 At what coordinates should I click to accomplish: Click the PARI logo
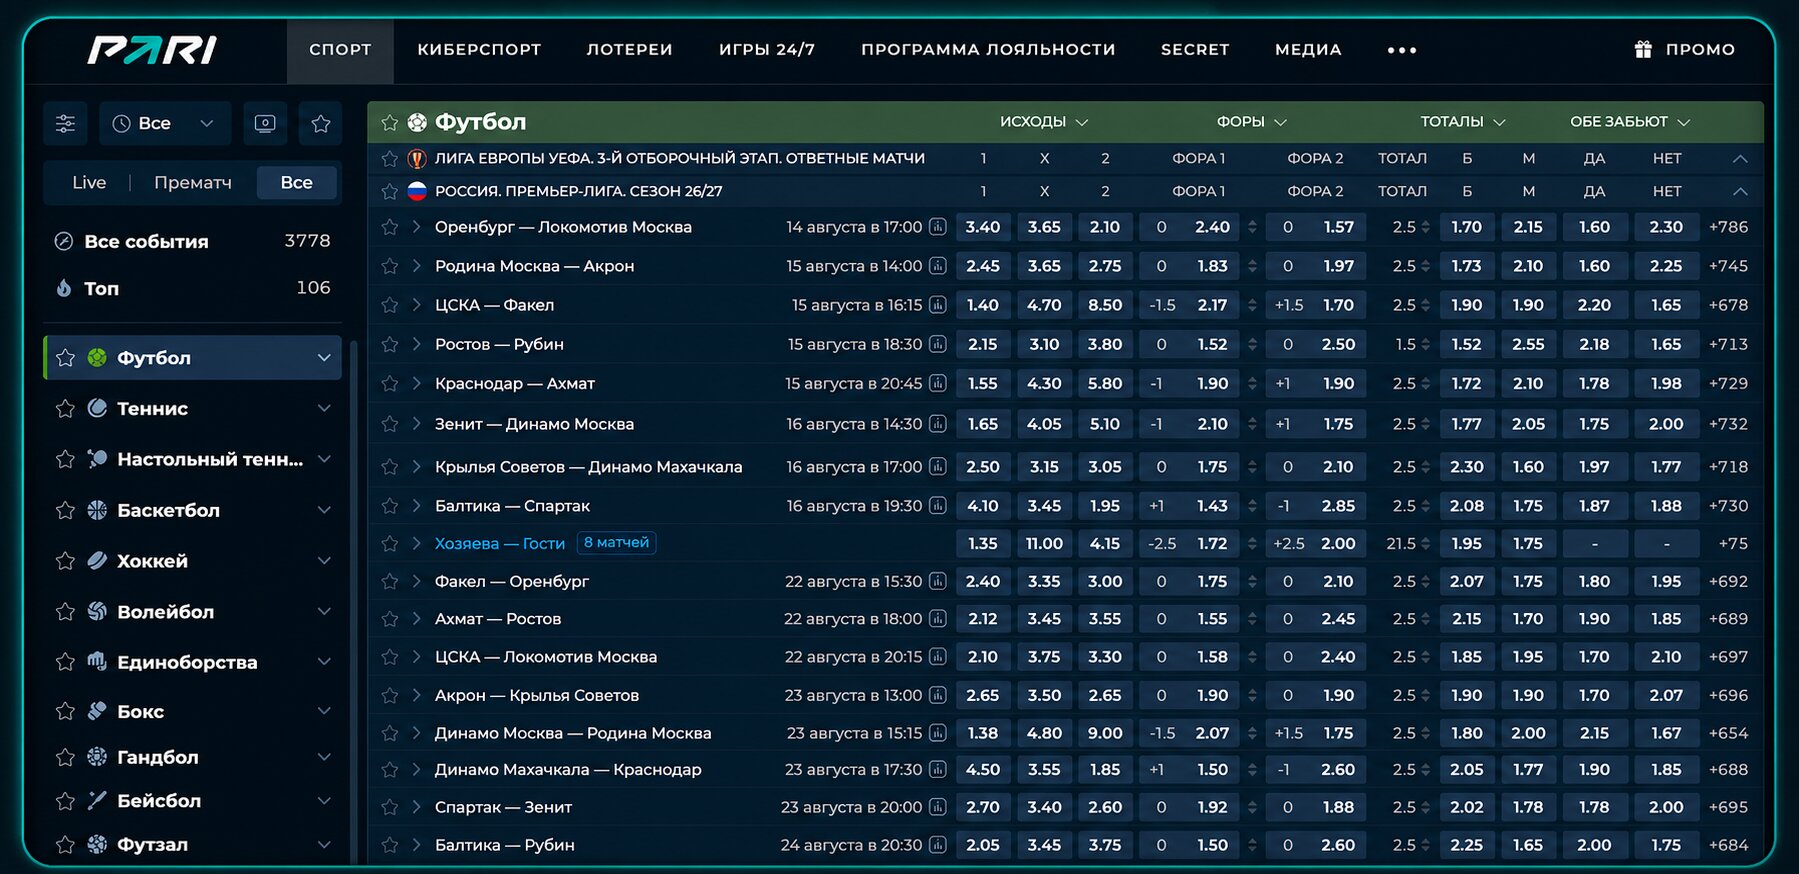pos(152,50)
